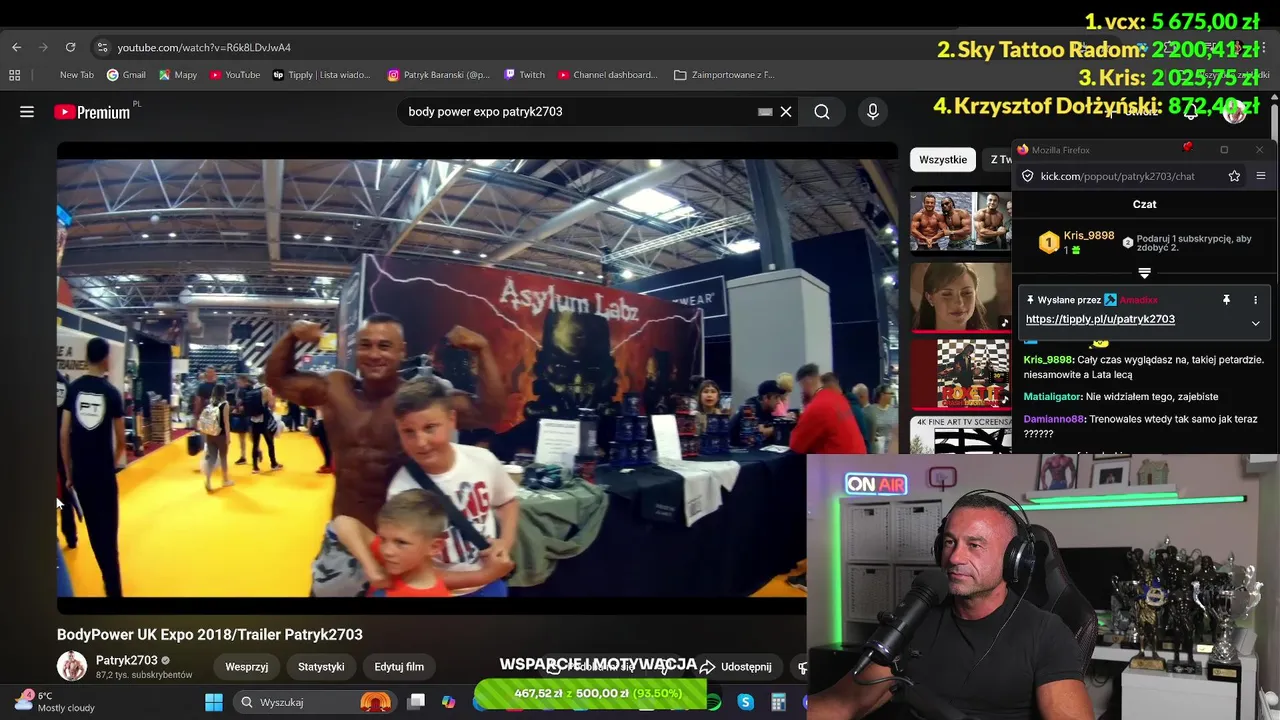Select the Wszystkie filter chip
The image size is (1280, 720).
(x=943, y=159)
